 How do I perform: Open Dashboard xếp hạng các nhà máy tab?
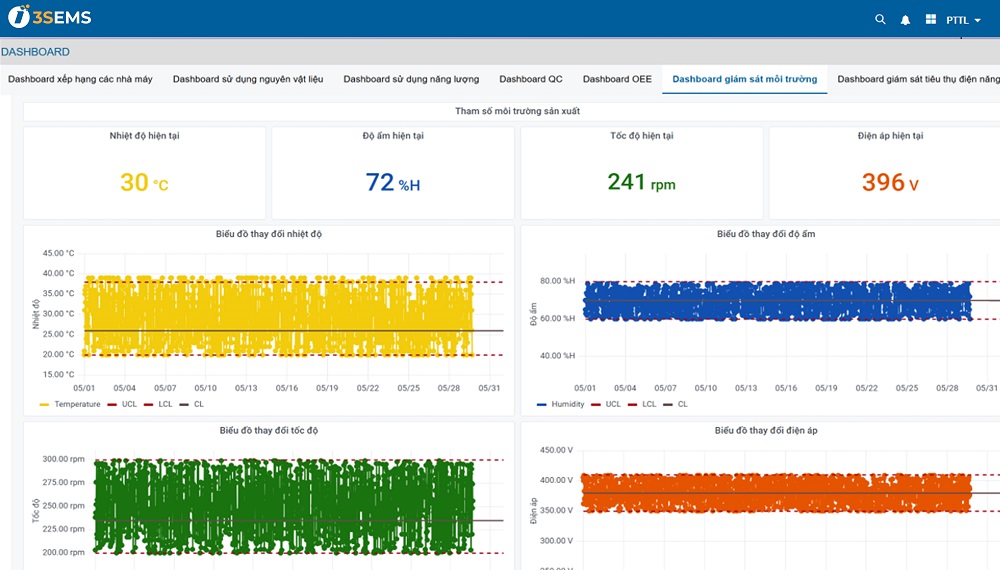(80, 79)
